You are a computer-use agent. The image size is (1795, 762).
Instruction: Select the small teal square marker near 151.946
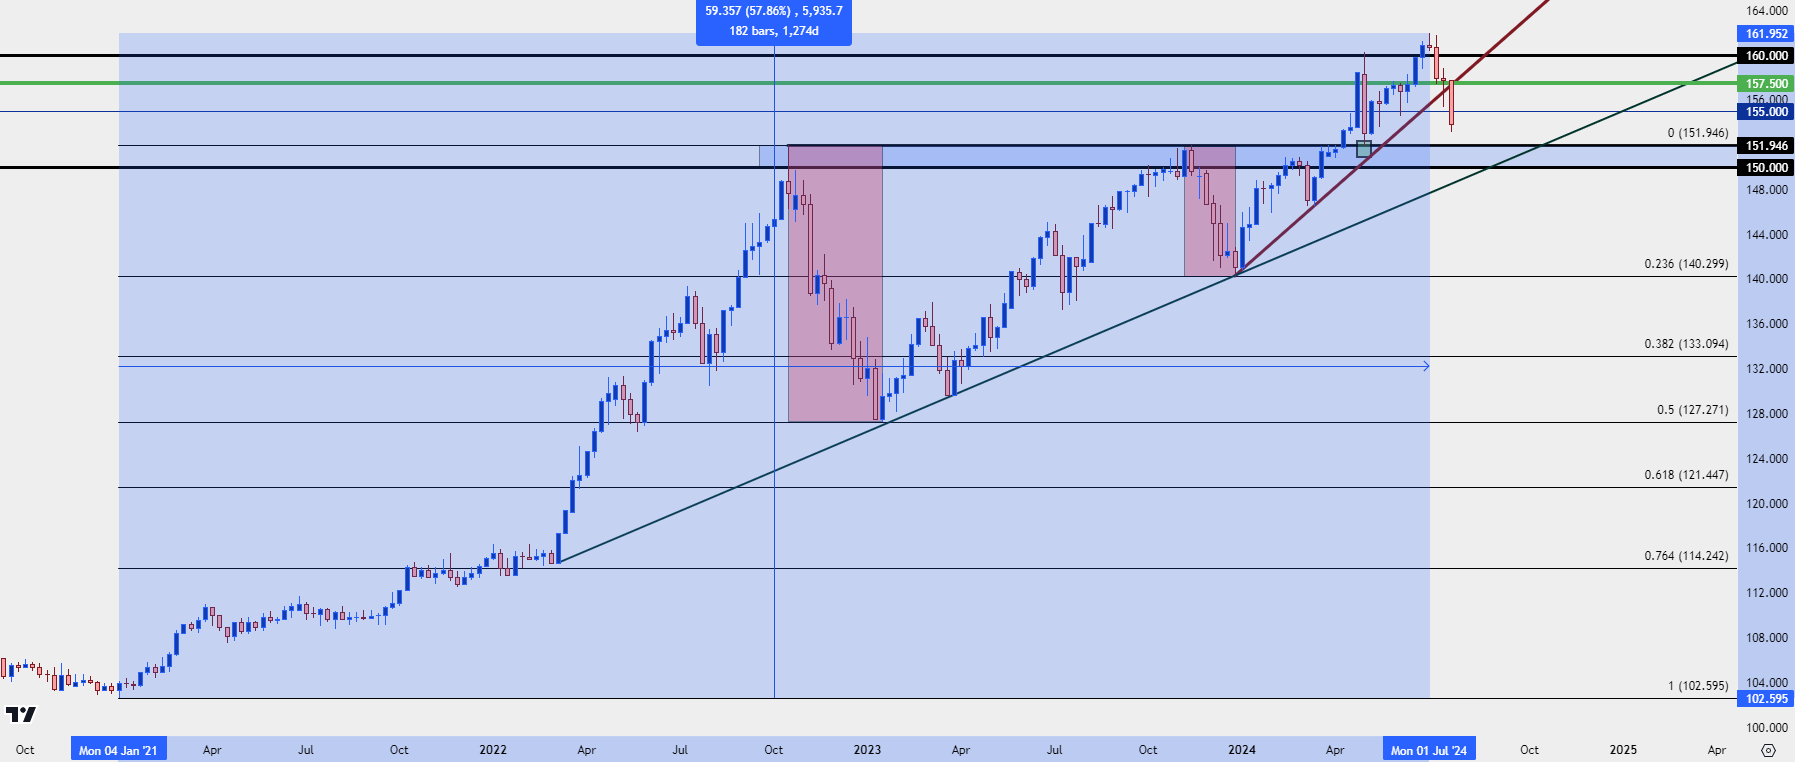[1364, 149]
